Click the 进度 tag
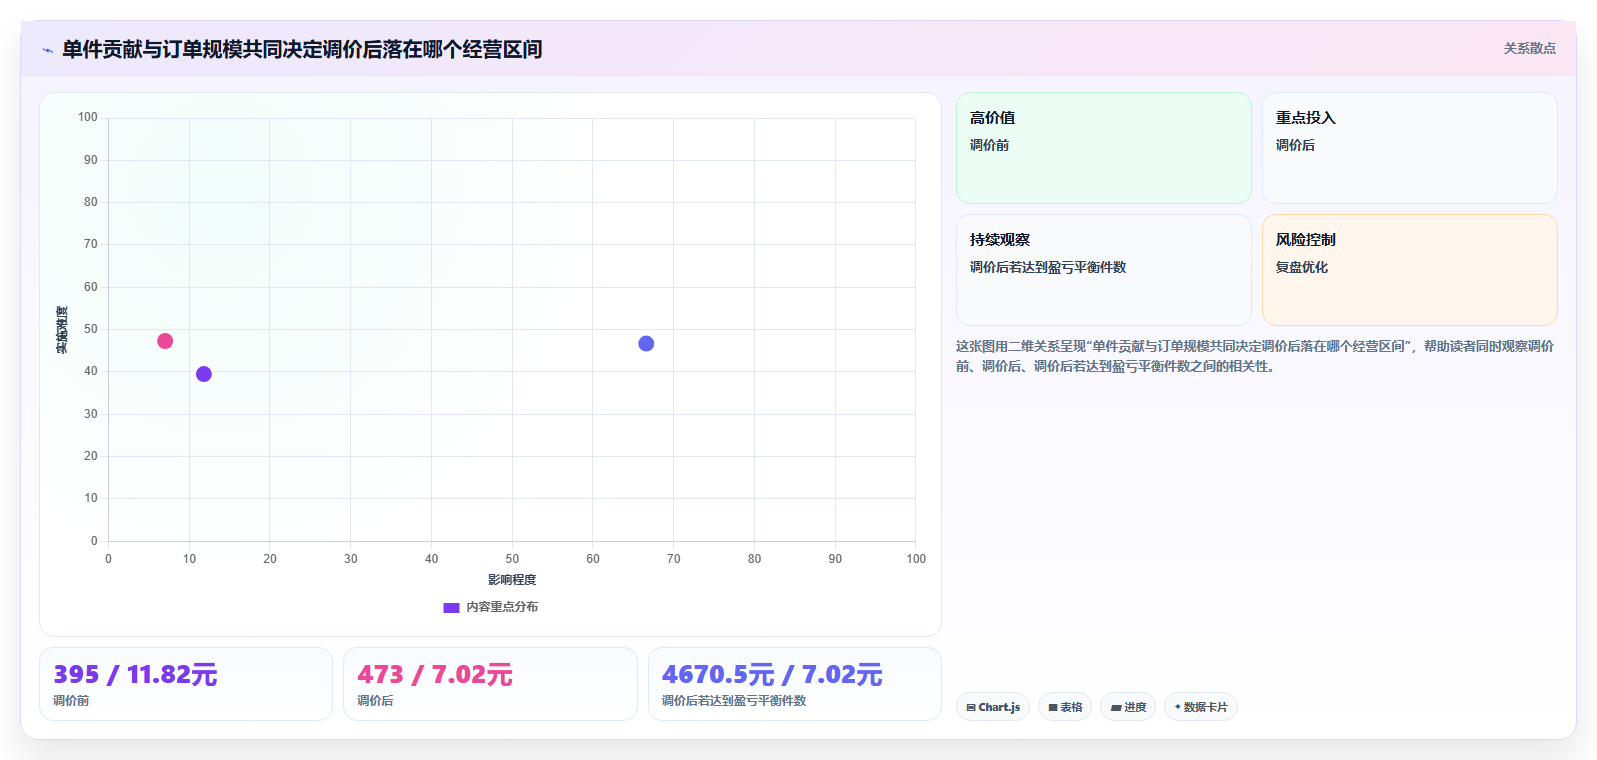The height and width of the screenshot is (760, 1597). pyautogui.click(x=1128, y=707)
